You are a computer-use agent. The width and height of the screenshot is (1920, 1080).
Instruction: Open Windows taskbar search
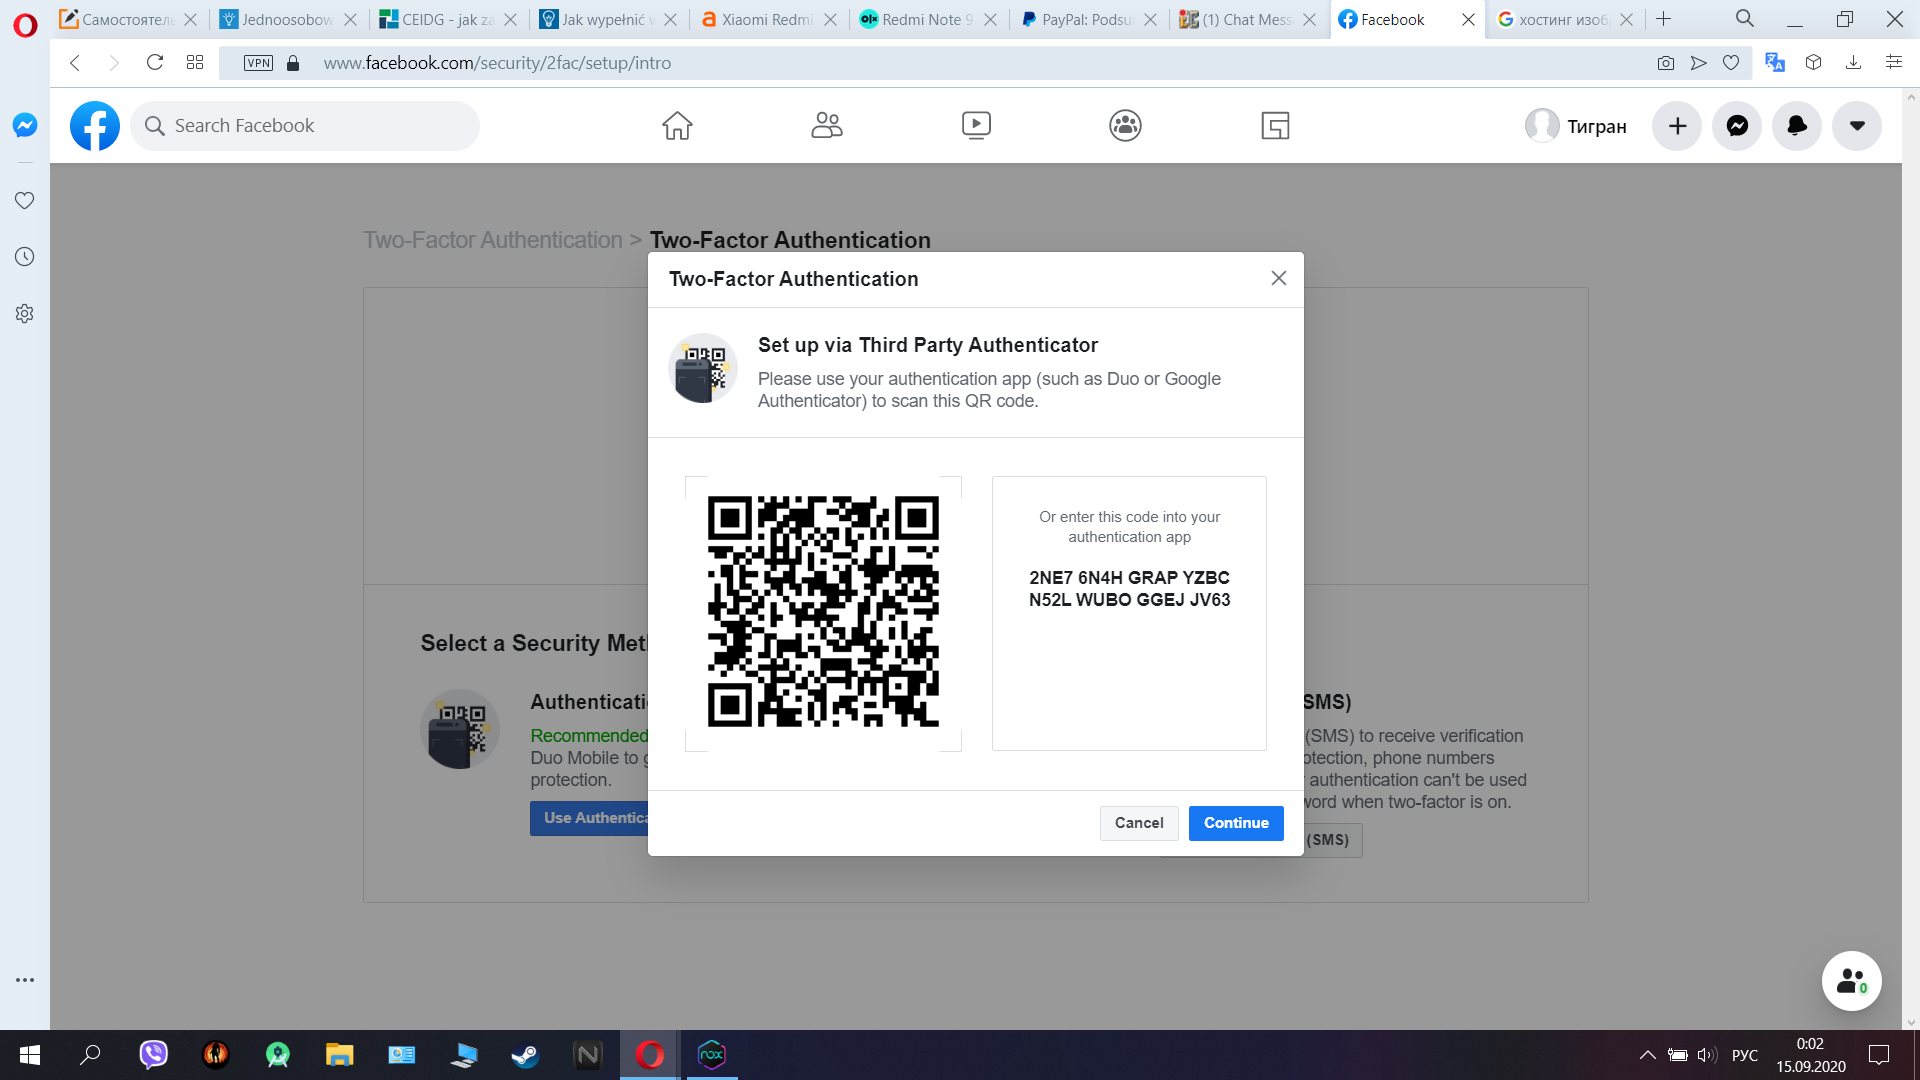pyautogui.click(x=91, y=1055)
